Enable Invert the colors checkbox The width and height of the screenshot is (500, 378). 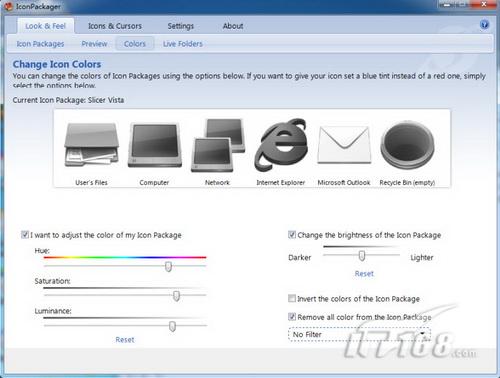(292, 298)
